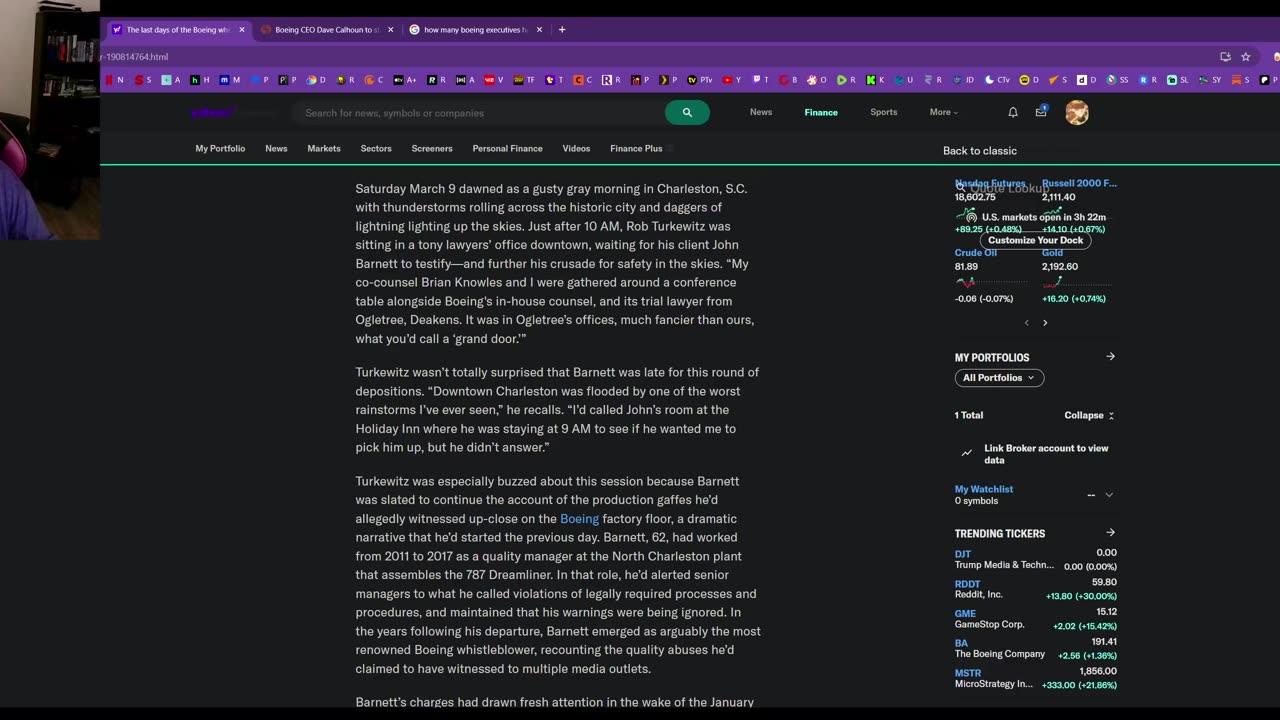This screenshot has width=1280, height=720.
Task: Collapse the portfolio list
Action: coord(1089,415)
